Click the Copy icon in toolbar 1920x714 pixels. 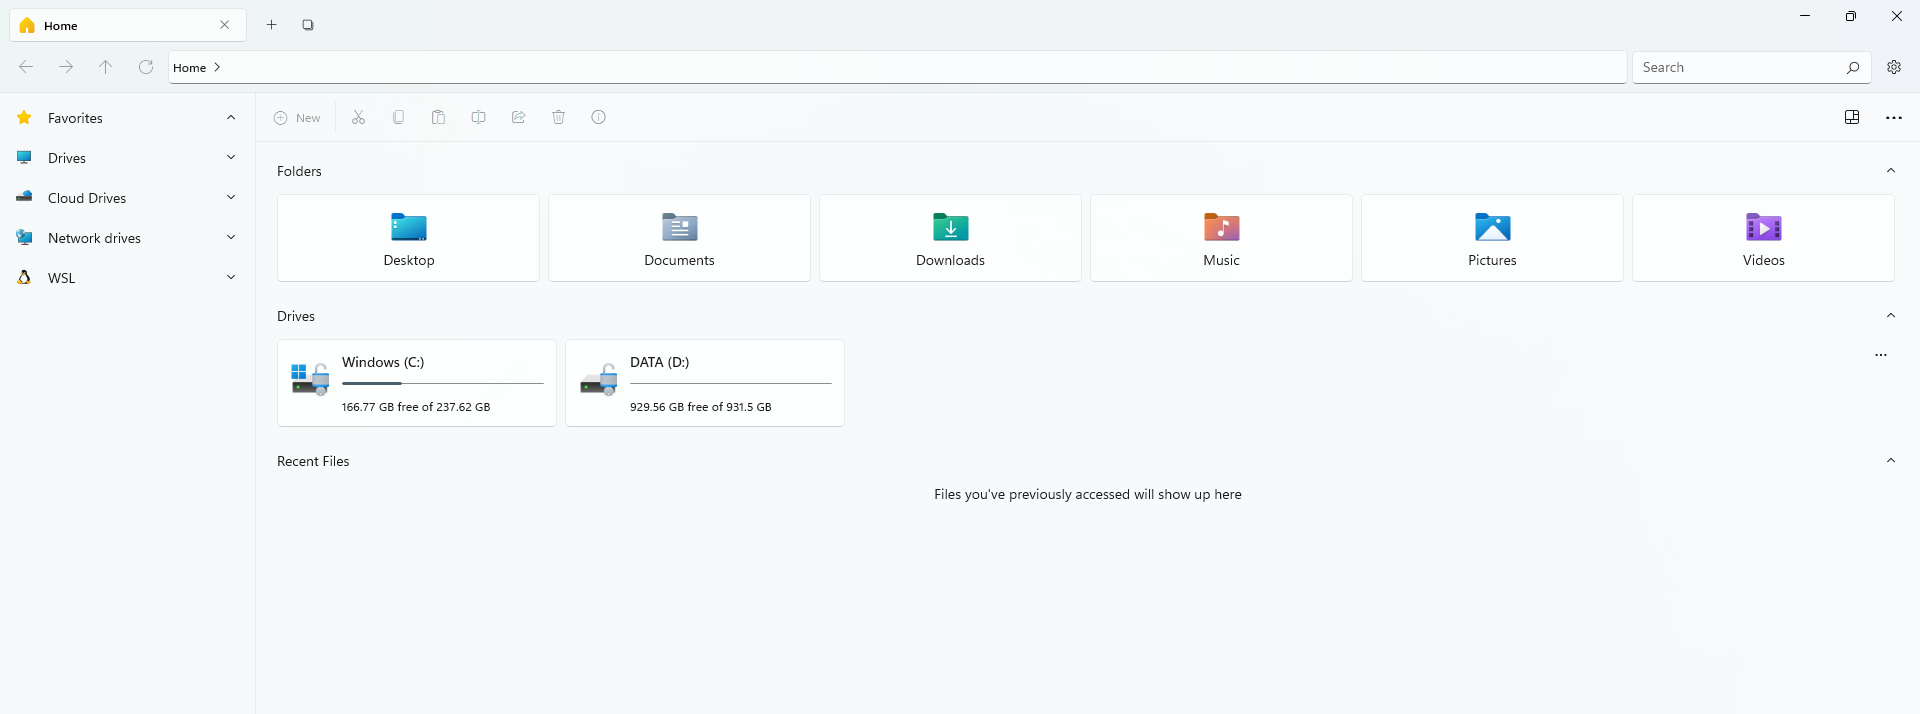[398, 118]
